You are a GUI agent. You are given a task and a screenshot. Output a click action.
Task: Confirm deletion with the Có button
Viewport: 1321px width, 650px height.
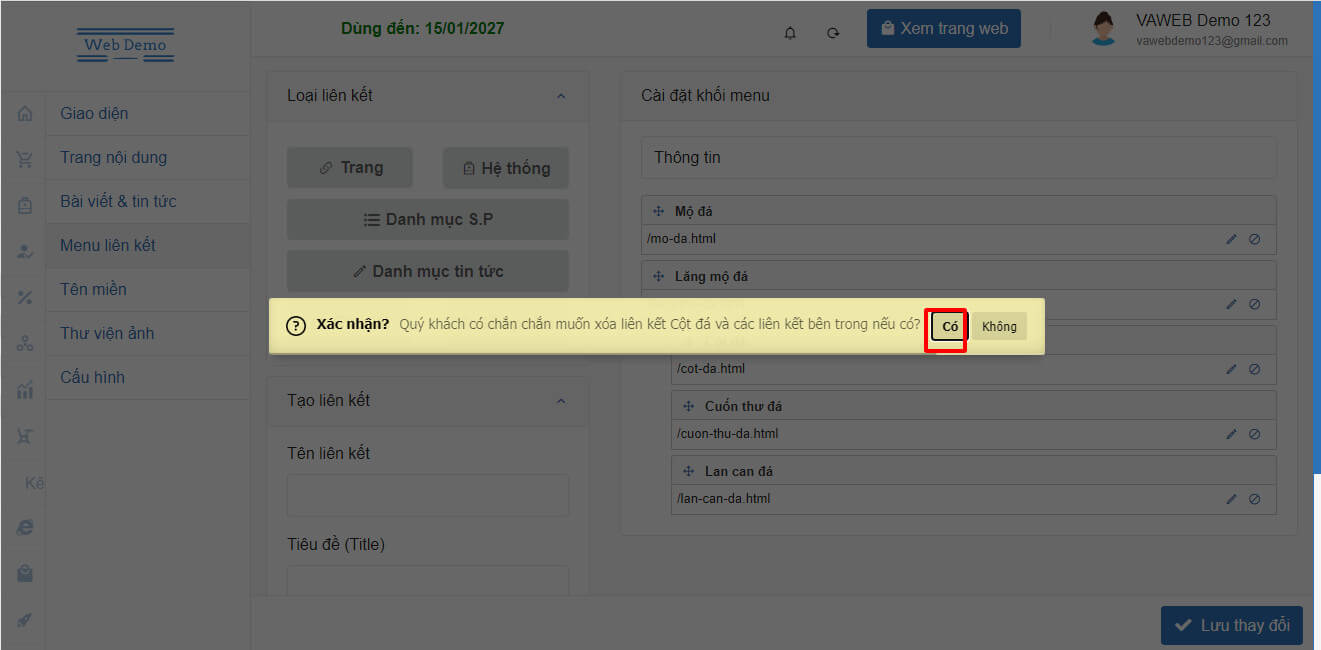[949, 327]
